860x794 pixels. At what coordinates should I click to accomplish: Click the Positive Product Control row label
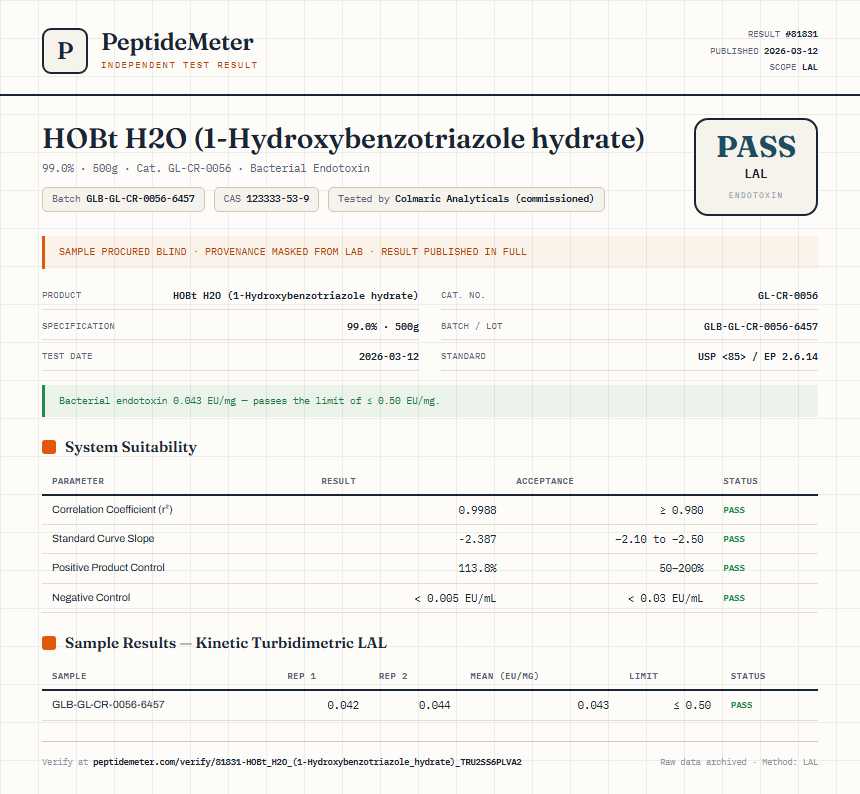[x=108, y=568]
